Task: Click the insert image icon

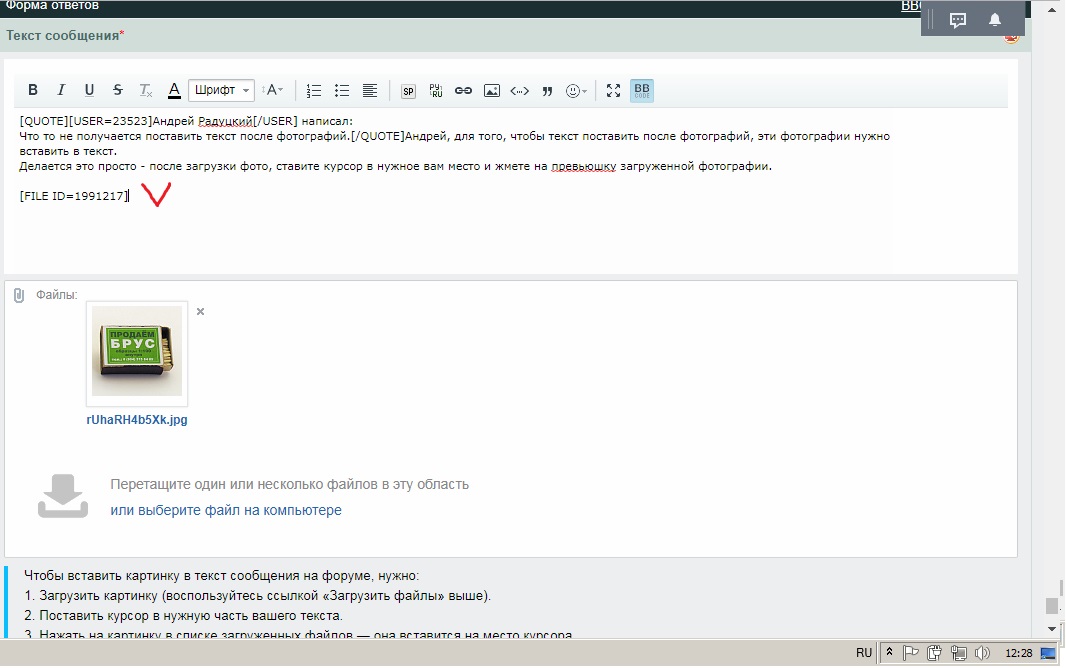Action: click(491, 90)
